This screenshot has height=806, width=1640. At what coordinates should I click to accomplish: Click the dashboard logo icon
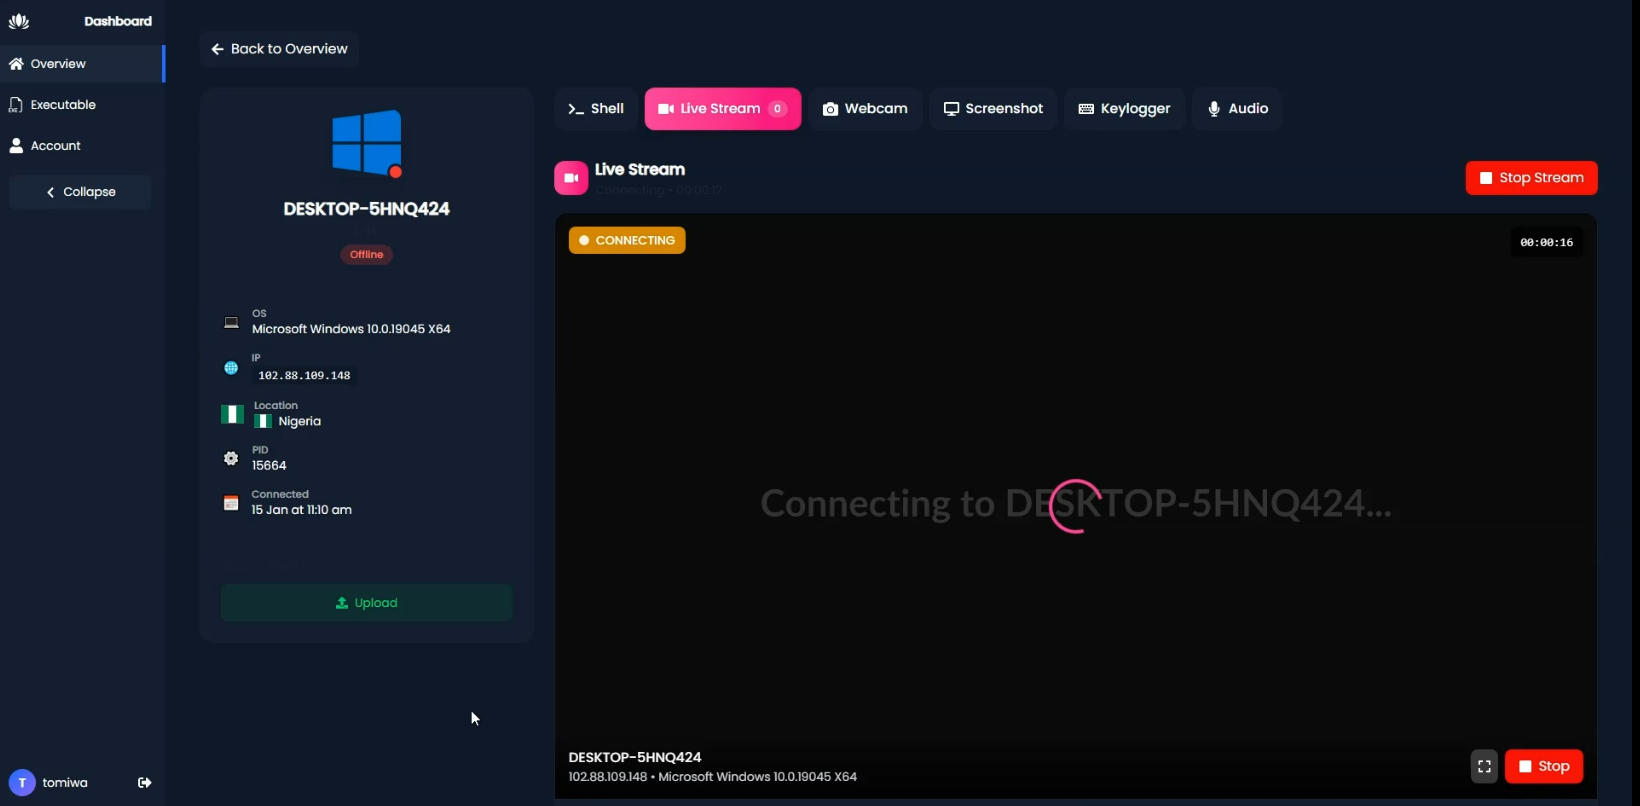[19, 21]
